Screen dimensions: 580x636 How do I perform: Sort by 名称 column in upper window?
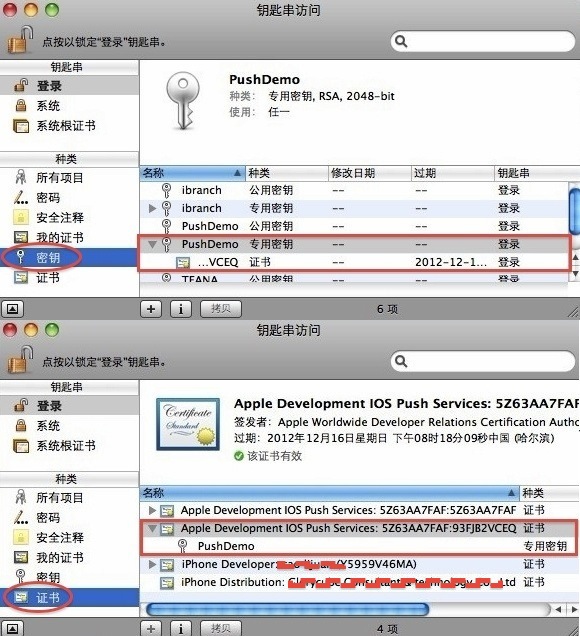click(x=192, y=173)
